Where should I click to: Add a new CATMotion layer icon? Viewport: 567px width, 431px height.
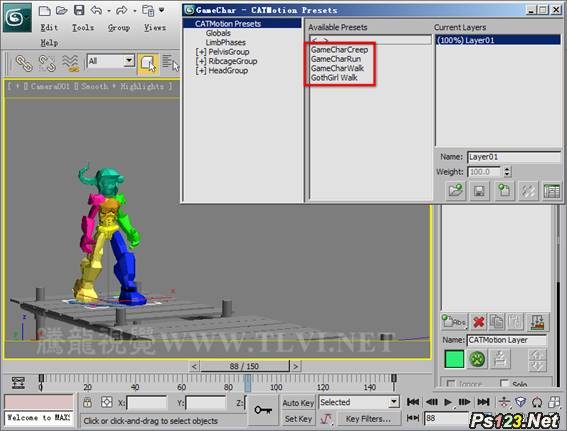point(504,191)
